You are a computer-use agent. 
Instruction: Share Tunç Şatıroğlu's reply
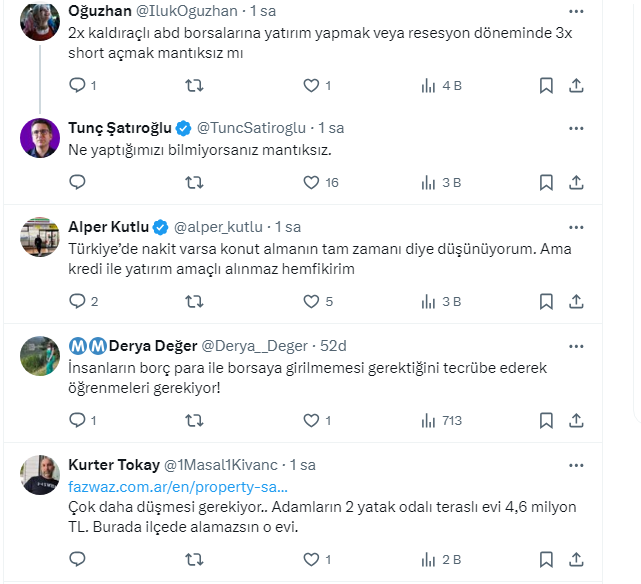pyautogui.click(x=576, y=183)
